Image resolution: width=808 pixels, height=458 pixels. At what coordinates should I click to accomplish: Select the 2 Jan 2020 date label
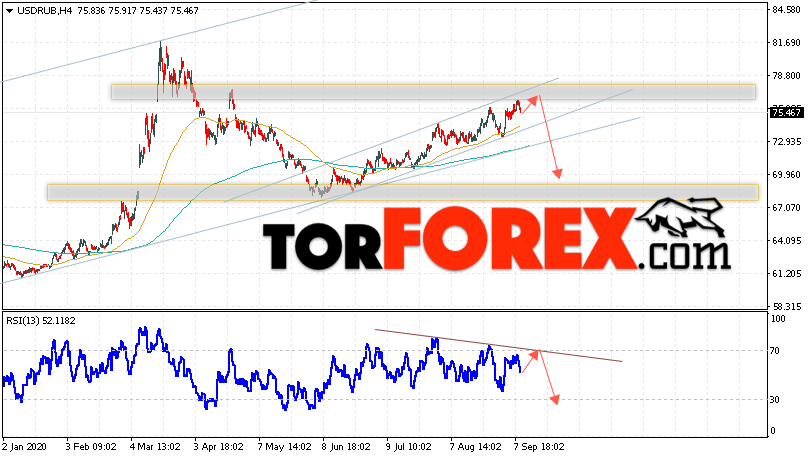(24, 447)
